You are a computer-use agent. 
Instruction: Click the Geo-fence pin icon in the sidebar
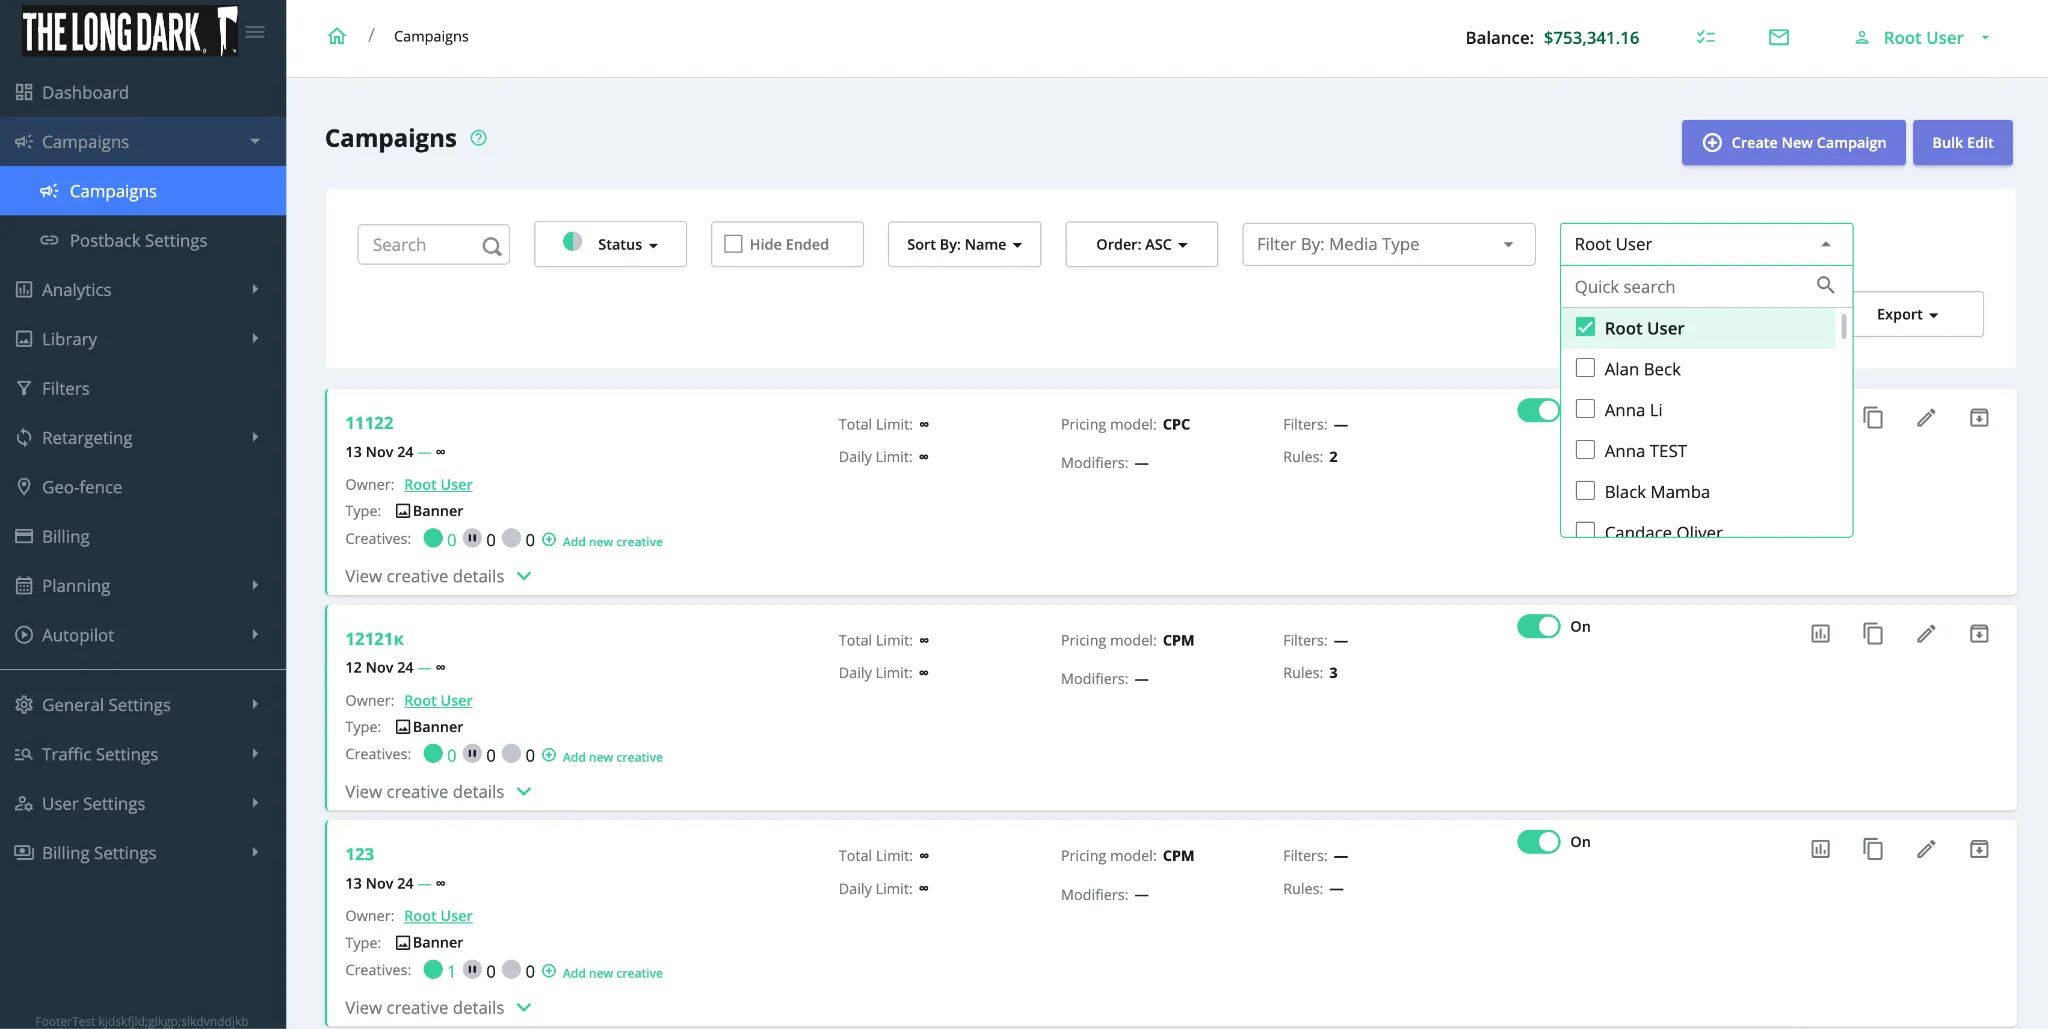[x=24, y=486]
